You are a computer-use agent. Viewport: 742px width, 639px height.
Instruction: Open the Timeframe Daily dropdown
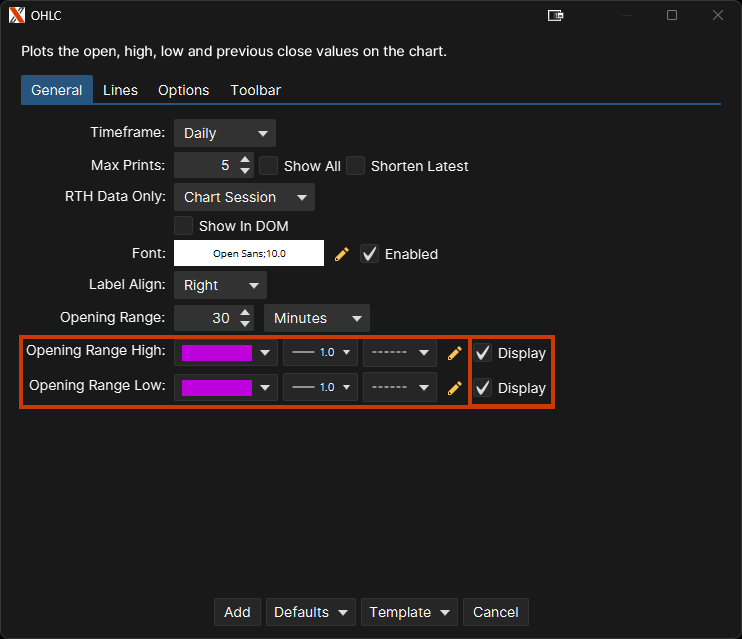coord(225,133)
